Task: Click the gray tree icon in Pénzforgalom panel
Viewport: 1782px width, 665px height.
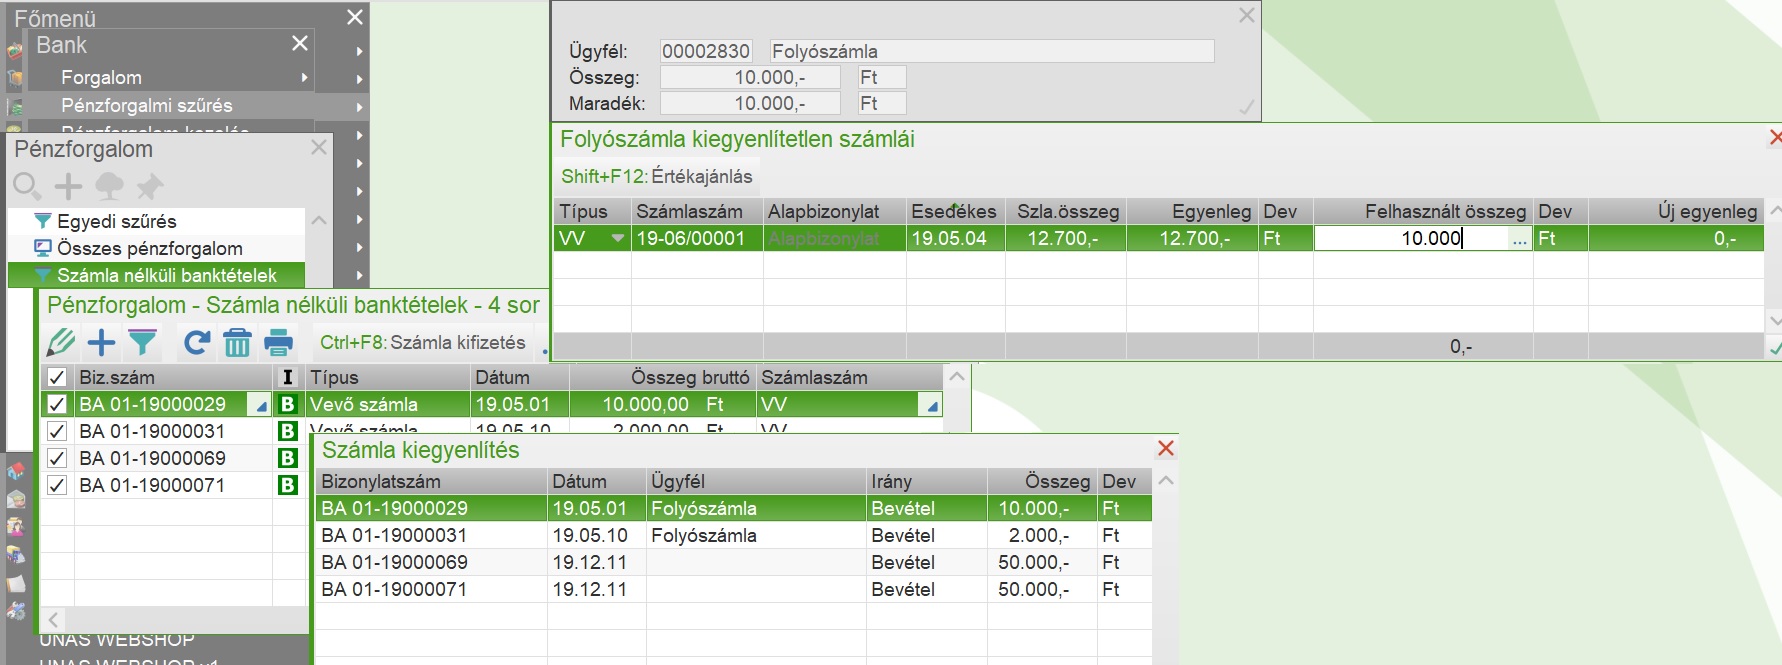Action: pyautogui.click(x=109, y=186)
